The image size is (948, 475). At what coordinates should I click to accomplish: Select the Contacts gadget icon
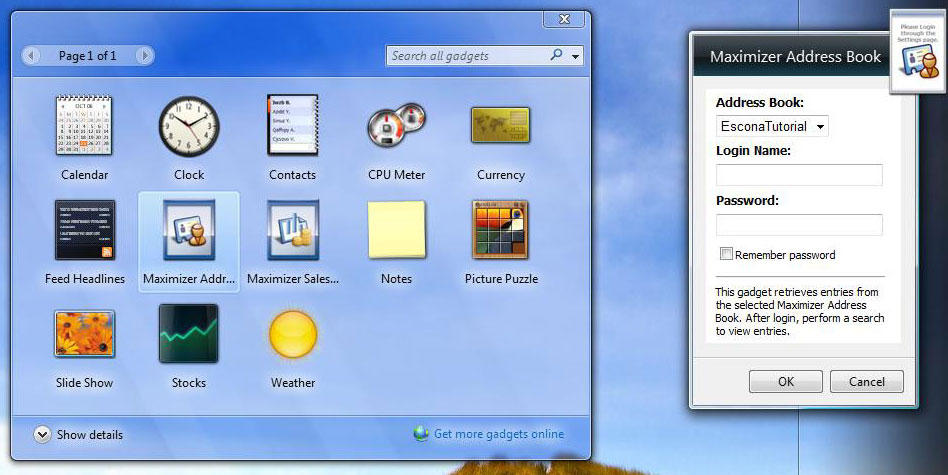point(293,125)
